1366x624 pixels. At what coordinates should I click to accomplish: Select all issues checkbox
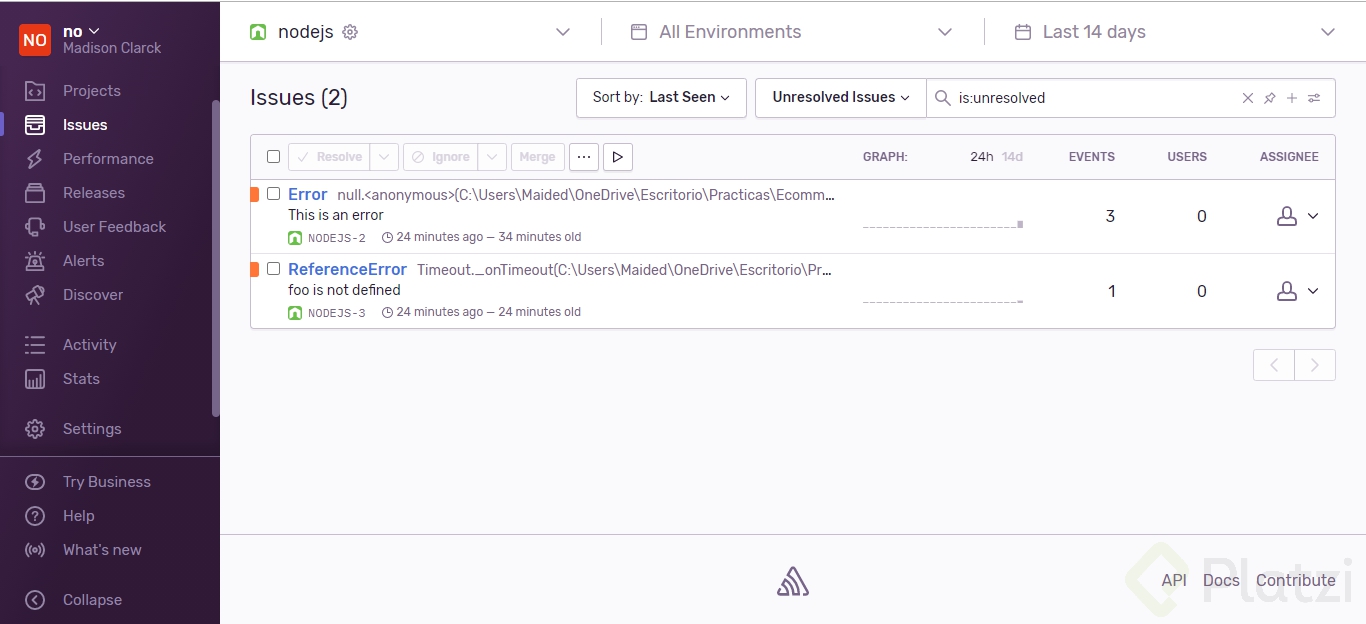click(x=273, y=157)
